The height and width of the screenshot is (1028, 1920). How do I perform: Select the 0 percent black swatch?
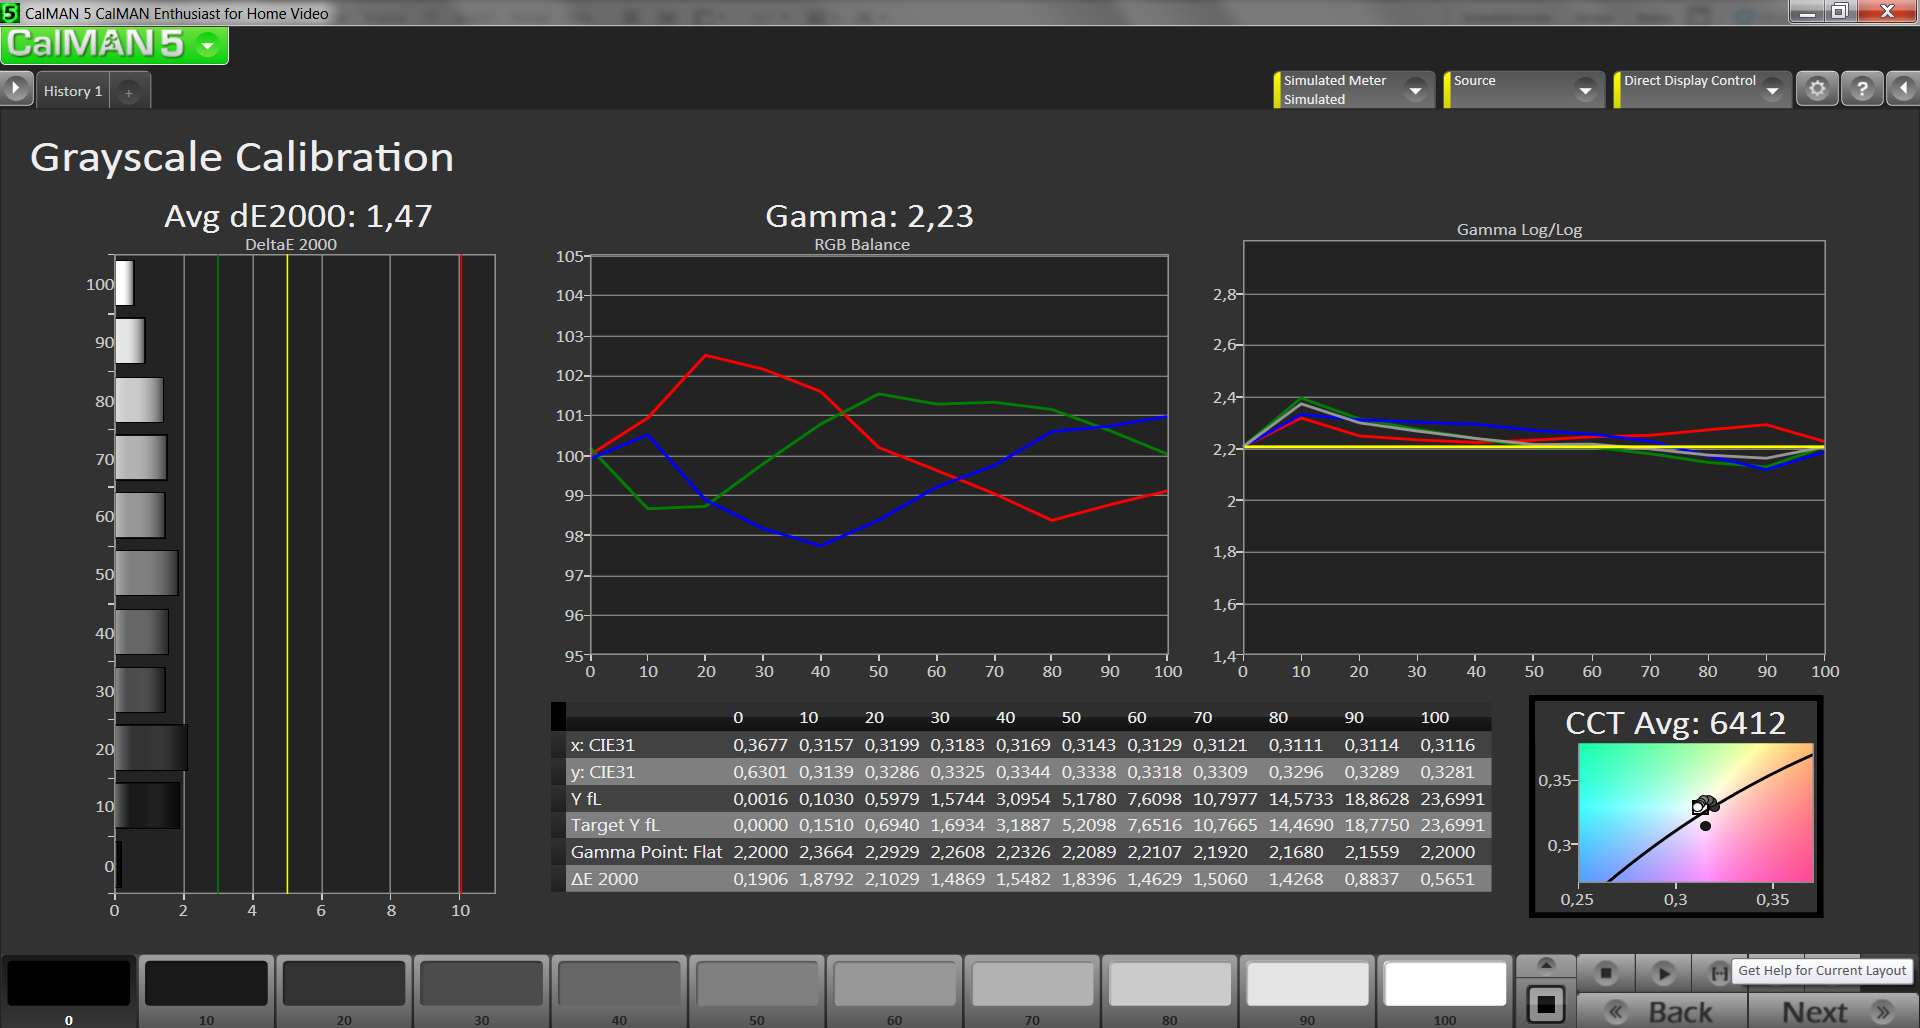tap(69, 984)
